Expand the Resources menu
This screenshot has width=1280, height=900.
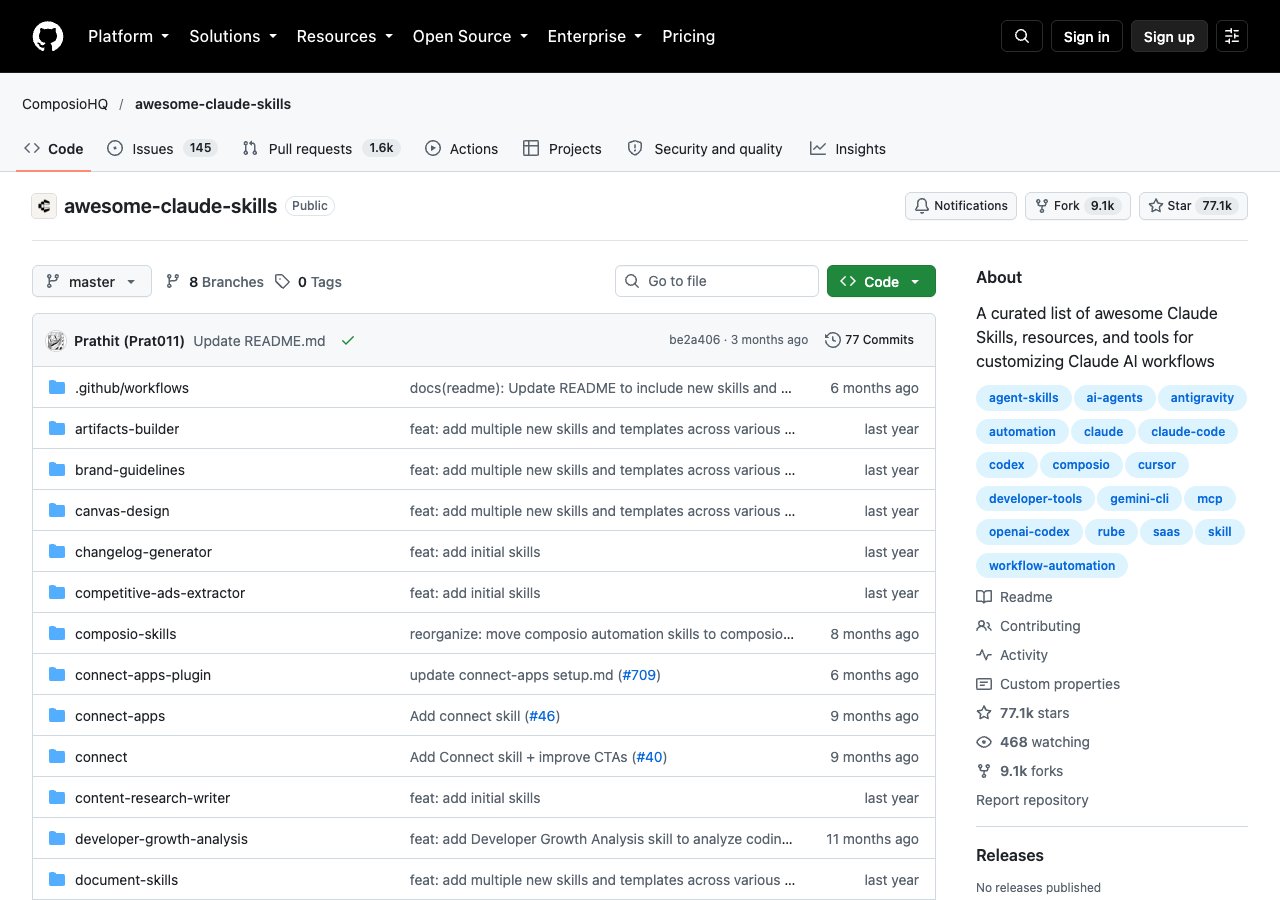coord(347,36)
